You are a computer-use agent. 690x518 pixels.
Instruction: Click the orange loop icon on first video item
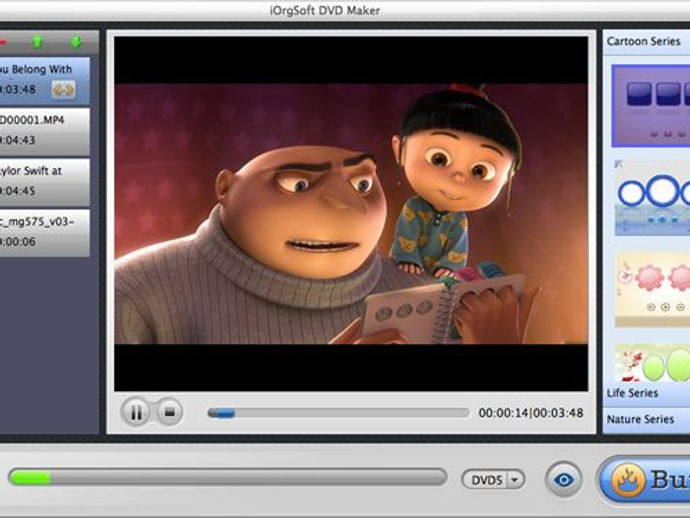tap(63, 90)
